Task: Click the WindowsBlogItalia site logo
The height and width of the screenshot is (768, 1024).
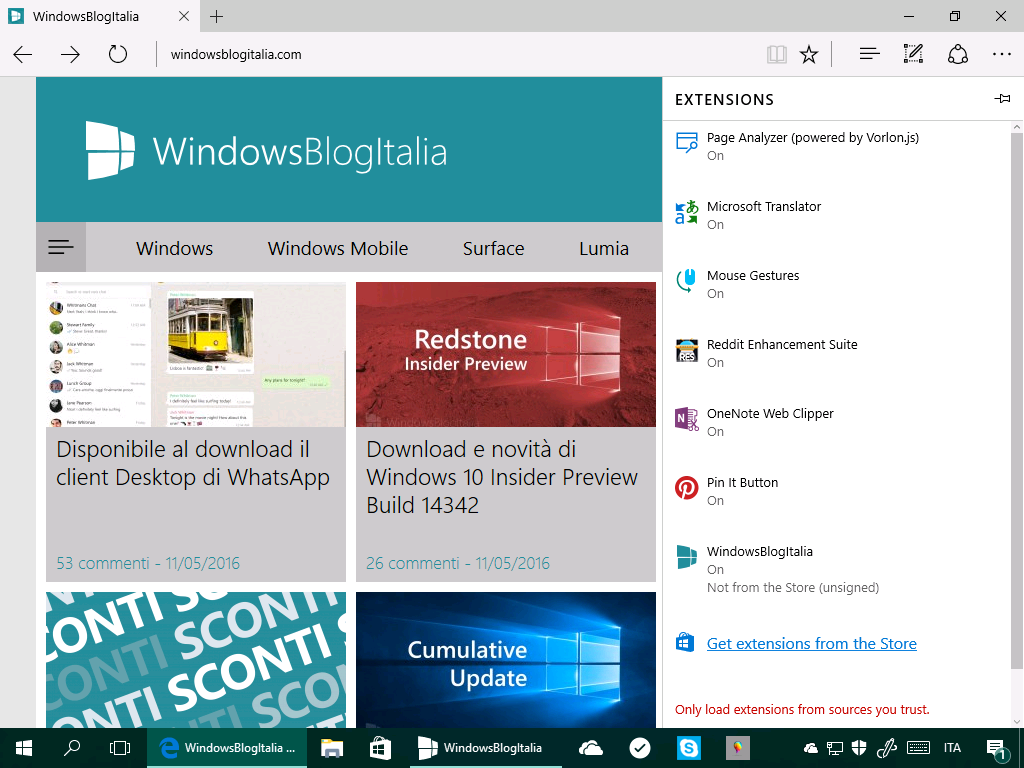Action: [267, 151]
